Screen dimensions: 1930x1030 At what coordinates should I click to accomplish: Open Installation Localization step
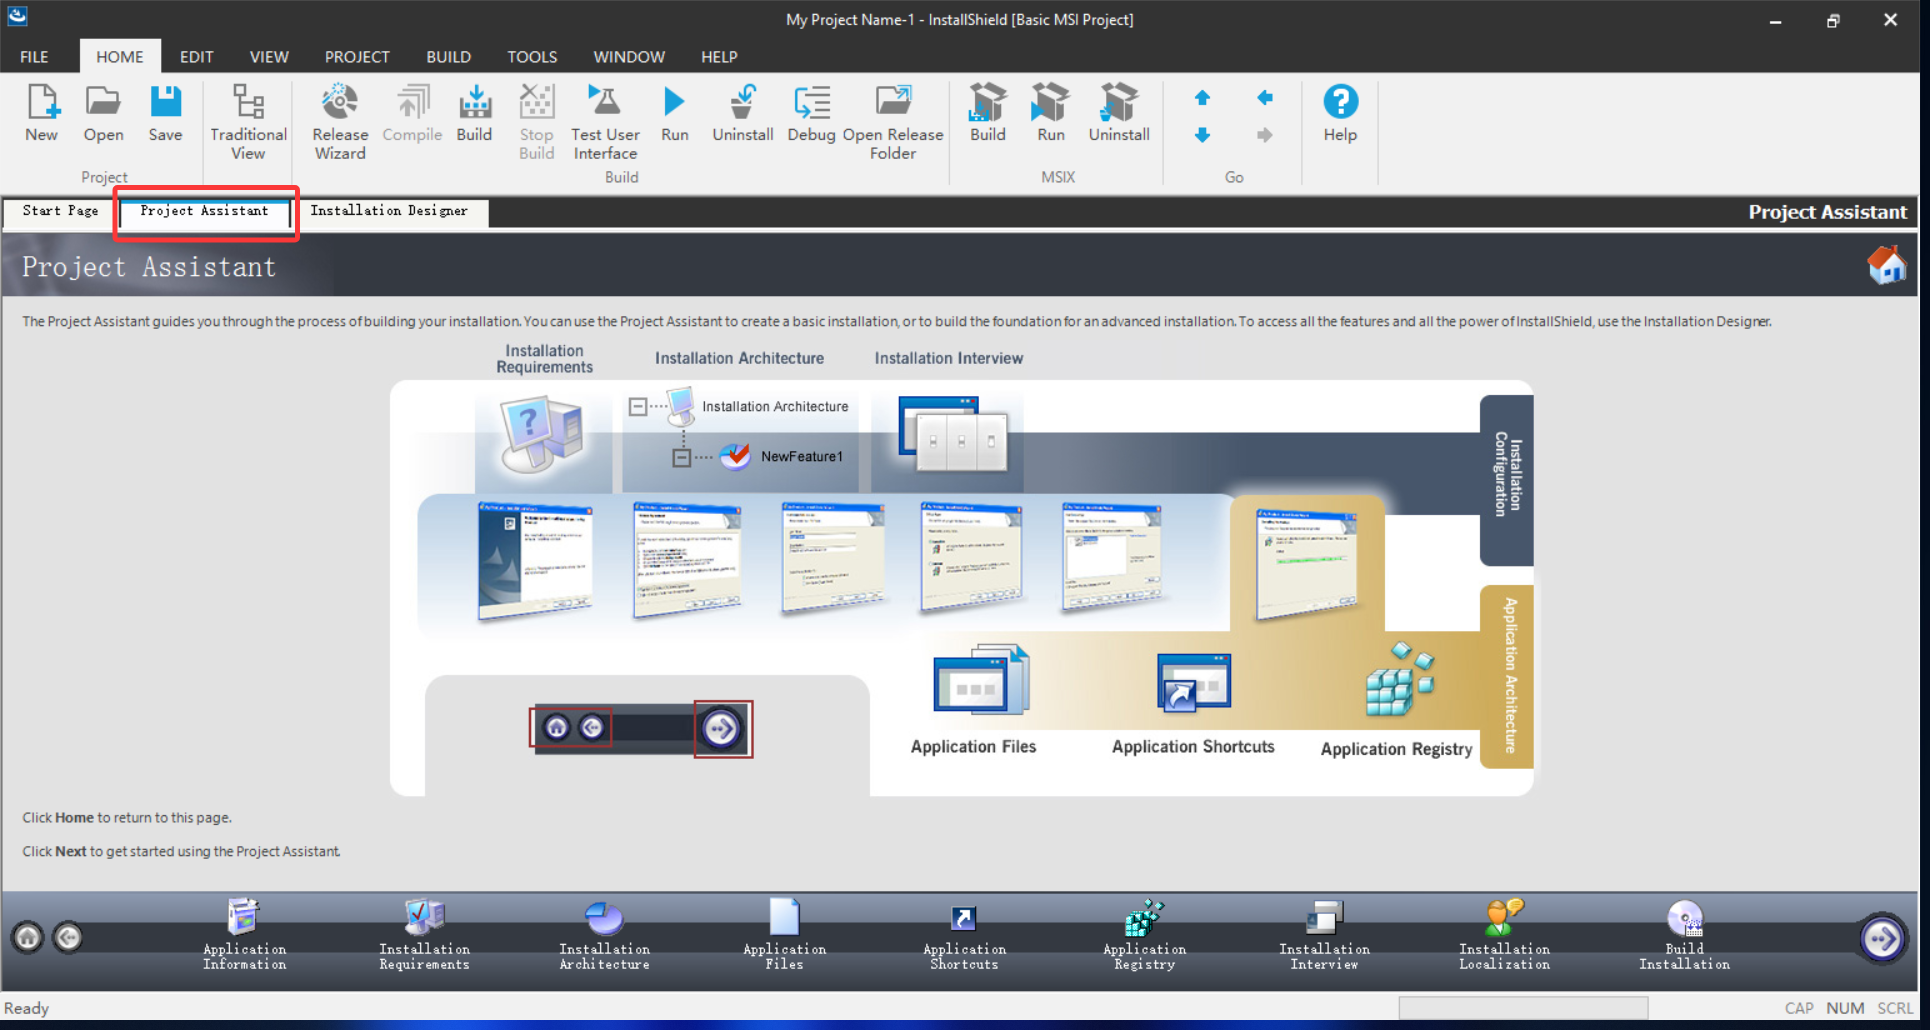point(1504,935)
